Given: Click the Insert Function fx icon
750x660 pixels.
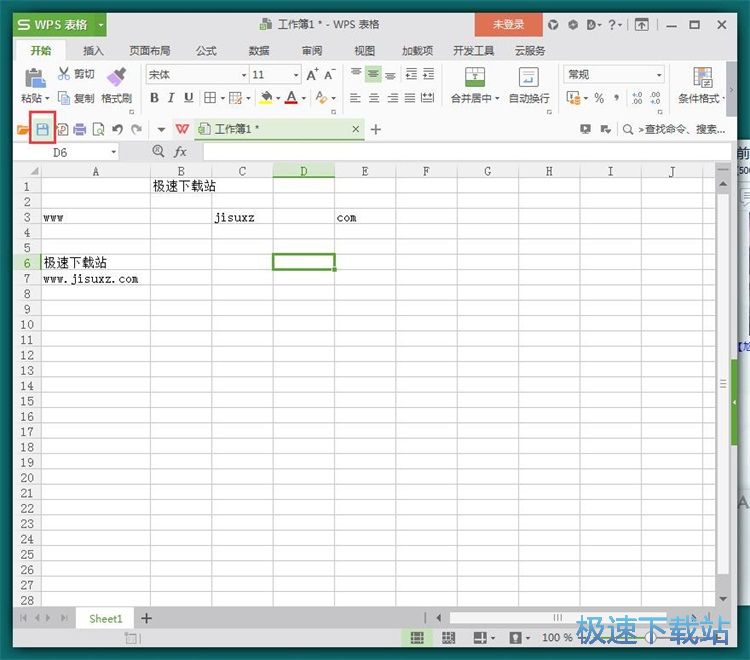Looking at the screenshot, I should (180, 152).
